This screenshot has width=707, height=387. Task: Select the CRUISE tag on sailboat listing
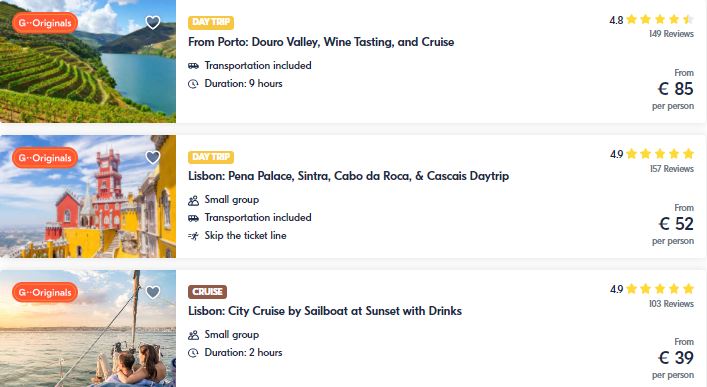click(x=207, y=292)
